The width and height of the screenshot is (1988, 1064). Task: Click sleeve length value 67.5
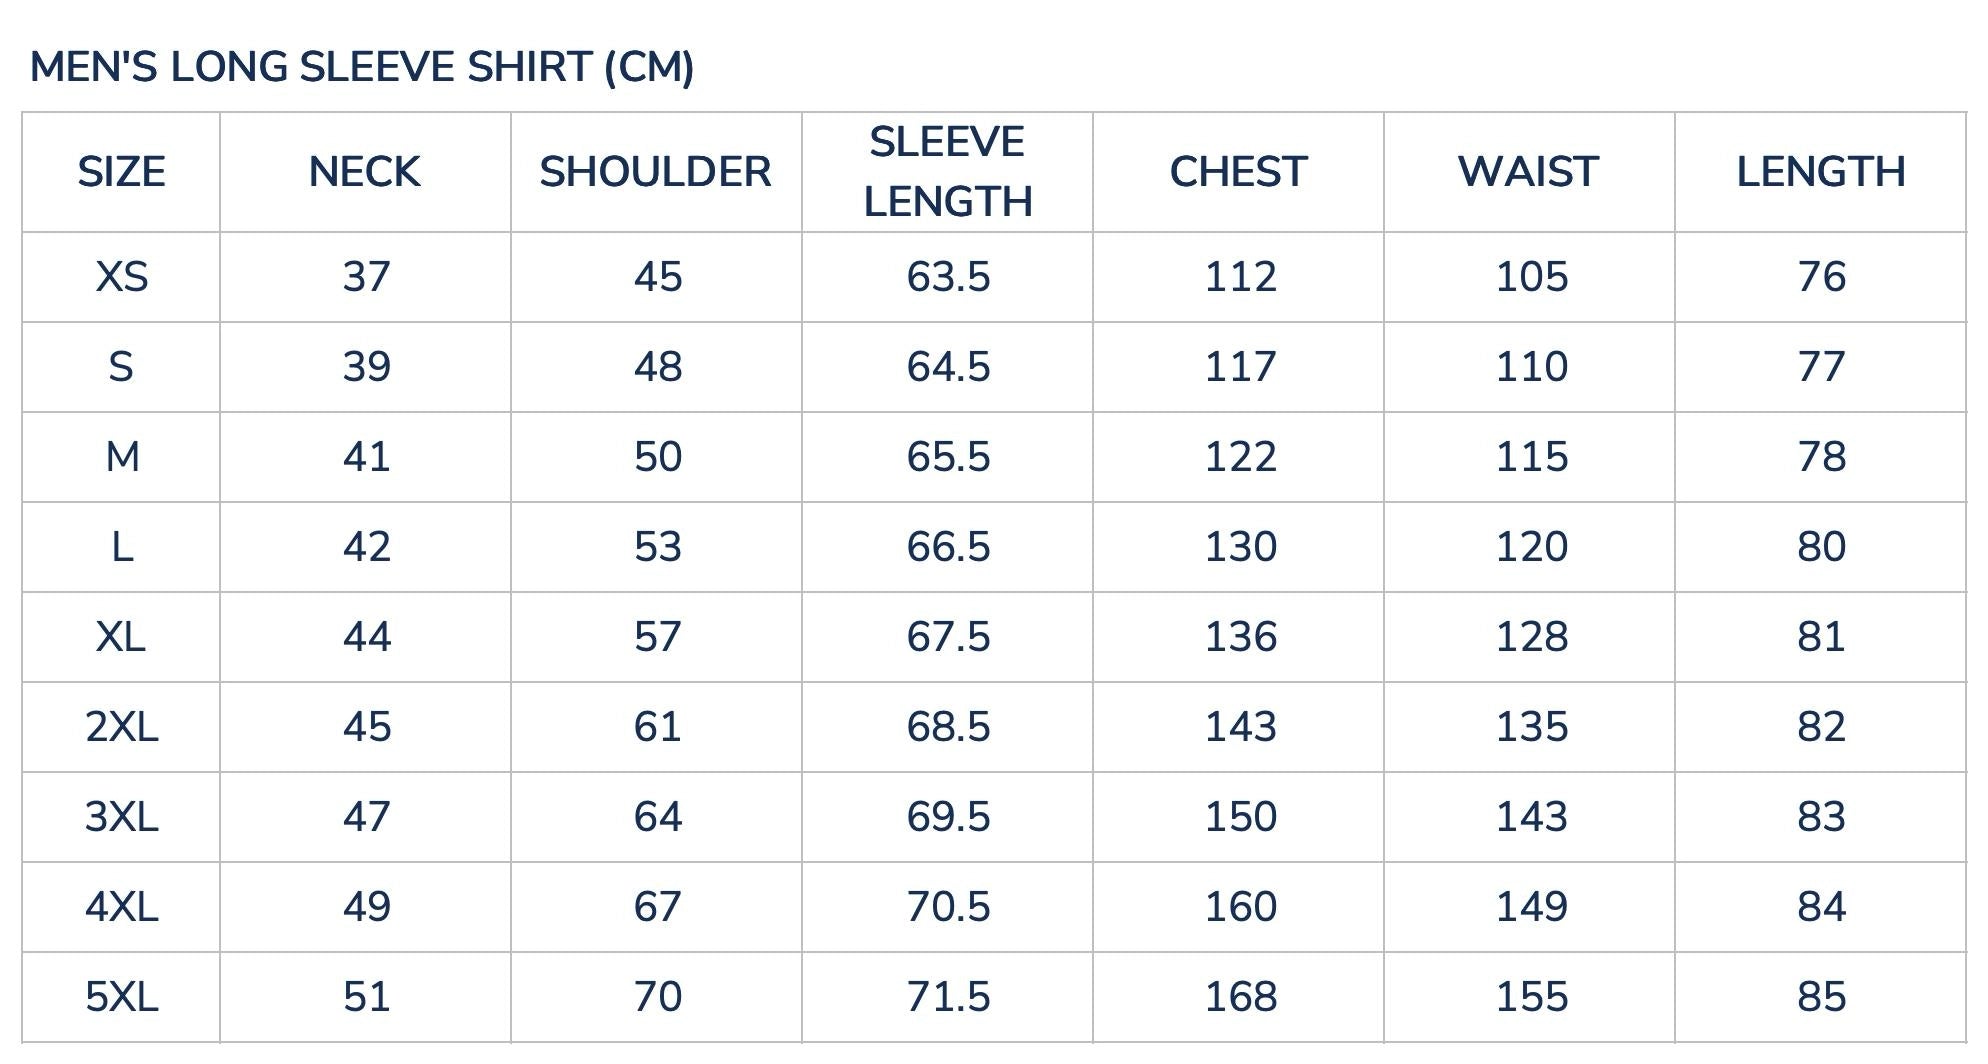coord(948,637)
